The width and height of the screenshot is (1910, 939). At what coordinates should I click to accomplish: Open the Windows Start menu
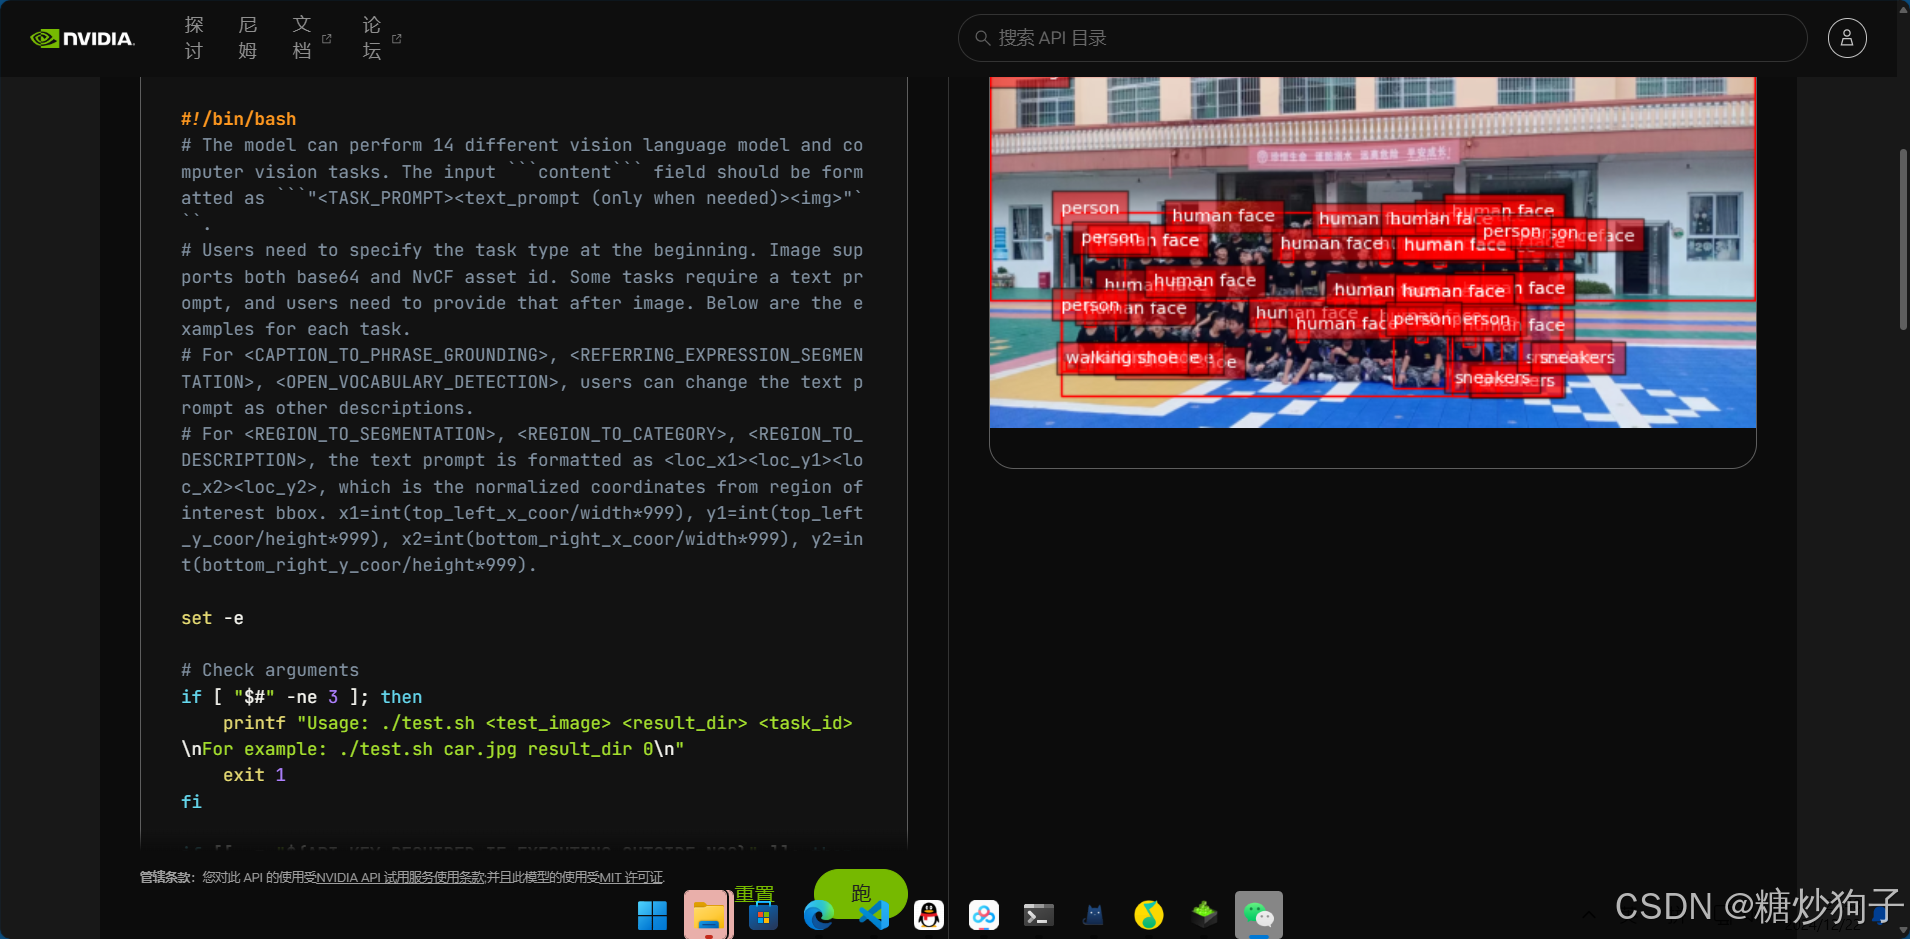pyautogui.click(x=652, y=915)
